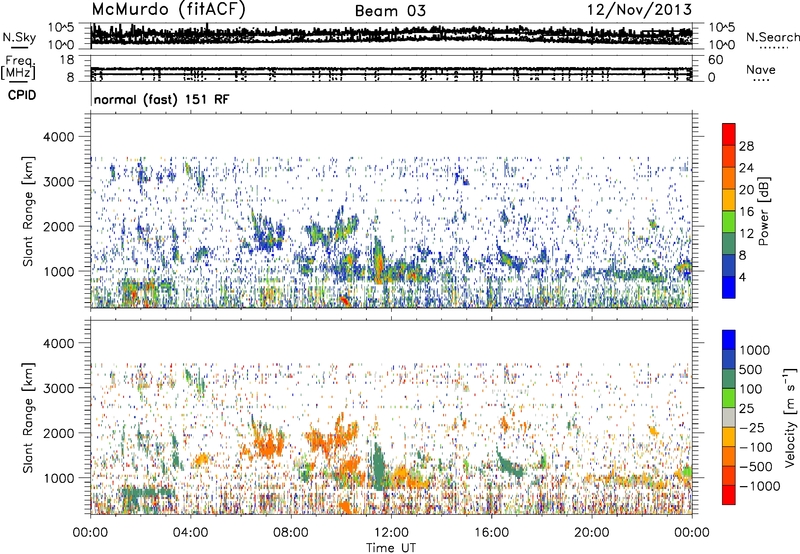This screenshot has height=554, width=800.
Task: Select Slant Range [km] label of power panel
Action: (28, 211)
